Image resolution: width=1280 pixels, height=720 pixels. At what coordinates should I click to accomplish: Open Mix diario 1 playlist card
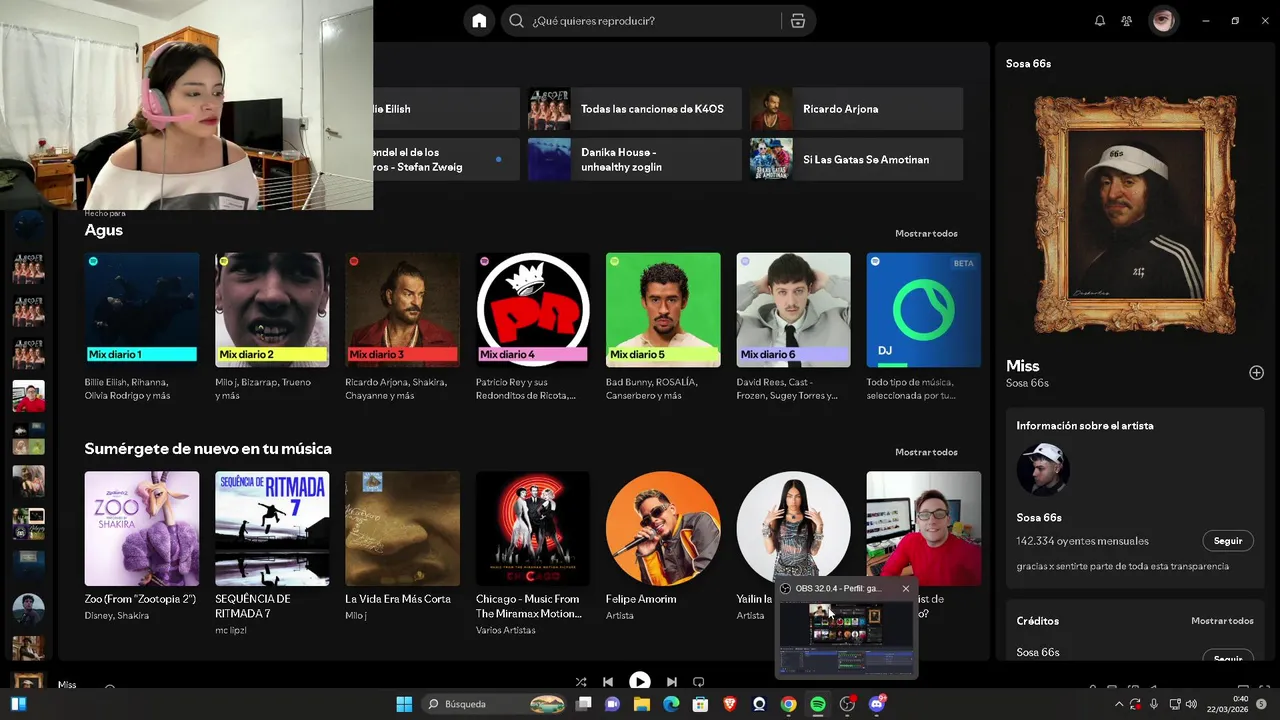click(142, 328)
